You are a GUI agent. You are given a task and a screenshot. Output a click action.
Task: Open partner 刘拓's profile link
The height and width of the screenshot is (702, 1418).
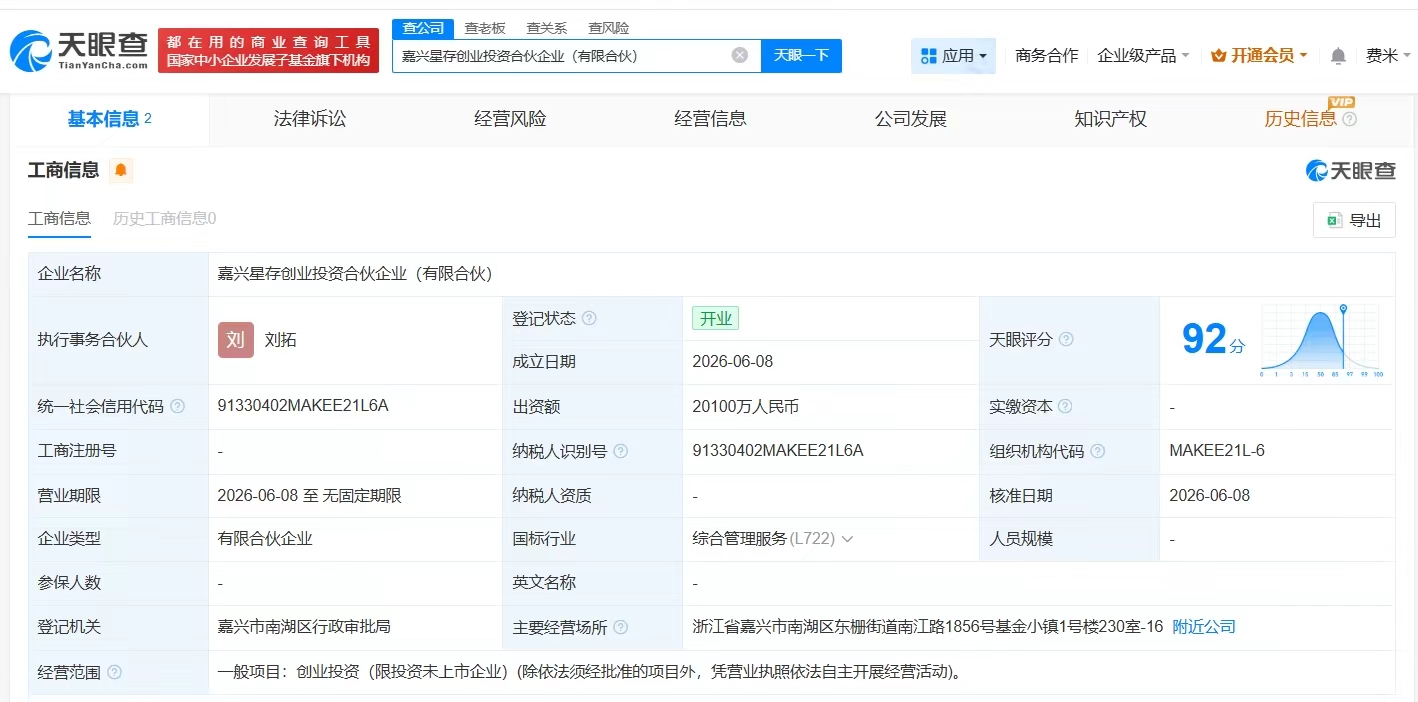click(281, 340)
